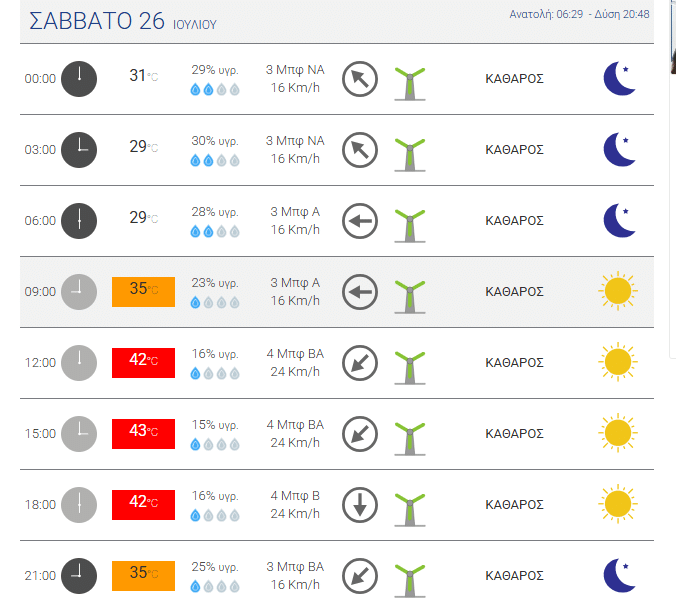Click the 4 Μπφ Β wind text at 18:00
The width and height of the screenshot is (676, 603).
pyautogui.click(x=295, y=496)
